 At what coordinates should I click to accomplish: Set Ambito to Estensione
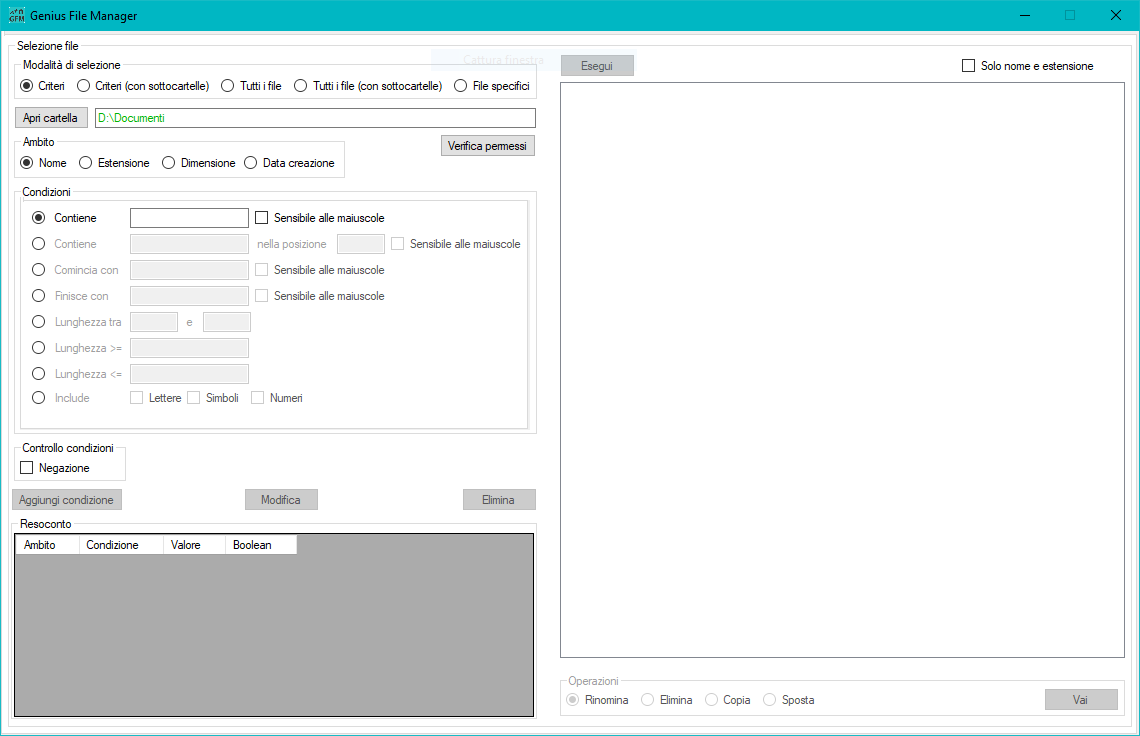click(x=86, y=163)
